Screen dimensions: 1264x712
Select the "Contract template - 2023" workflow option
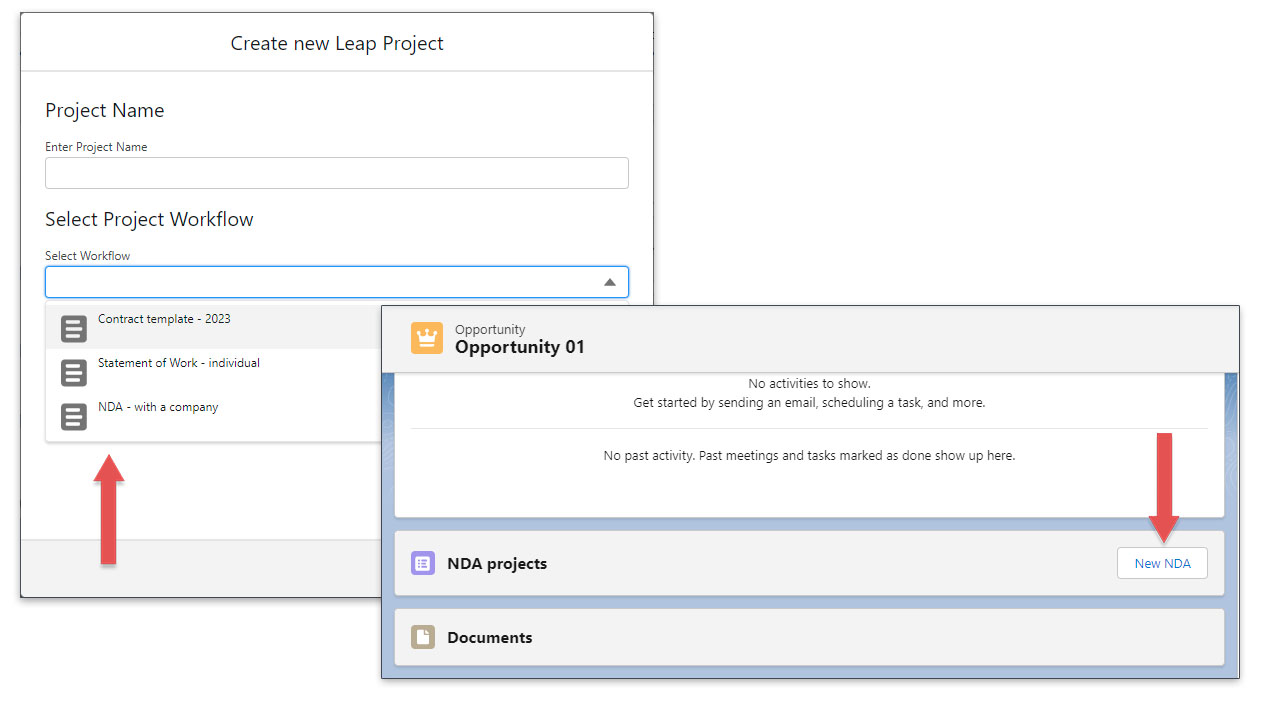coord(165,318)
